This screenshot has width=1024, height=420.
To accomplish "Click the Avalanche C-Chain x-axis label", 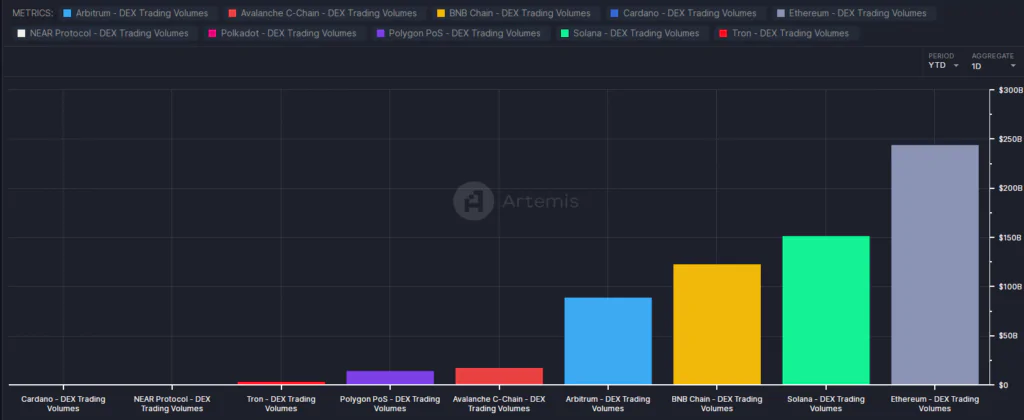I will (x=499, y=404).
